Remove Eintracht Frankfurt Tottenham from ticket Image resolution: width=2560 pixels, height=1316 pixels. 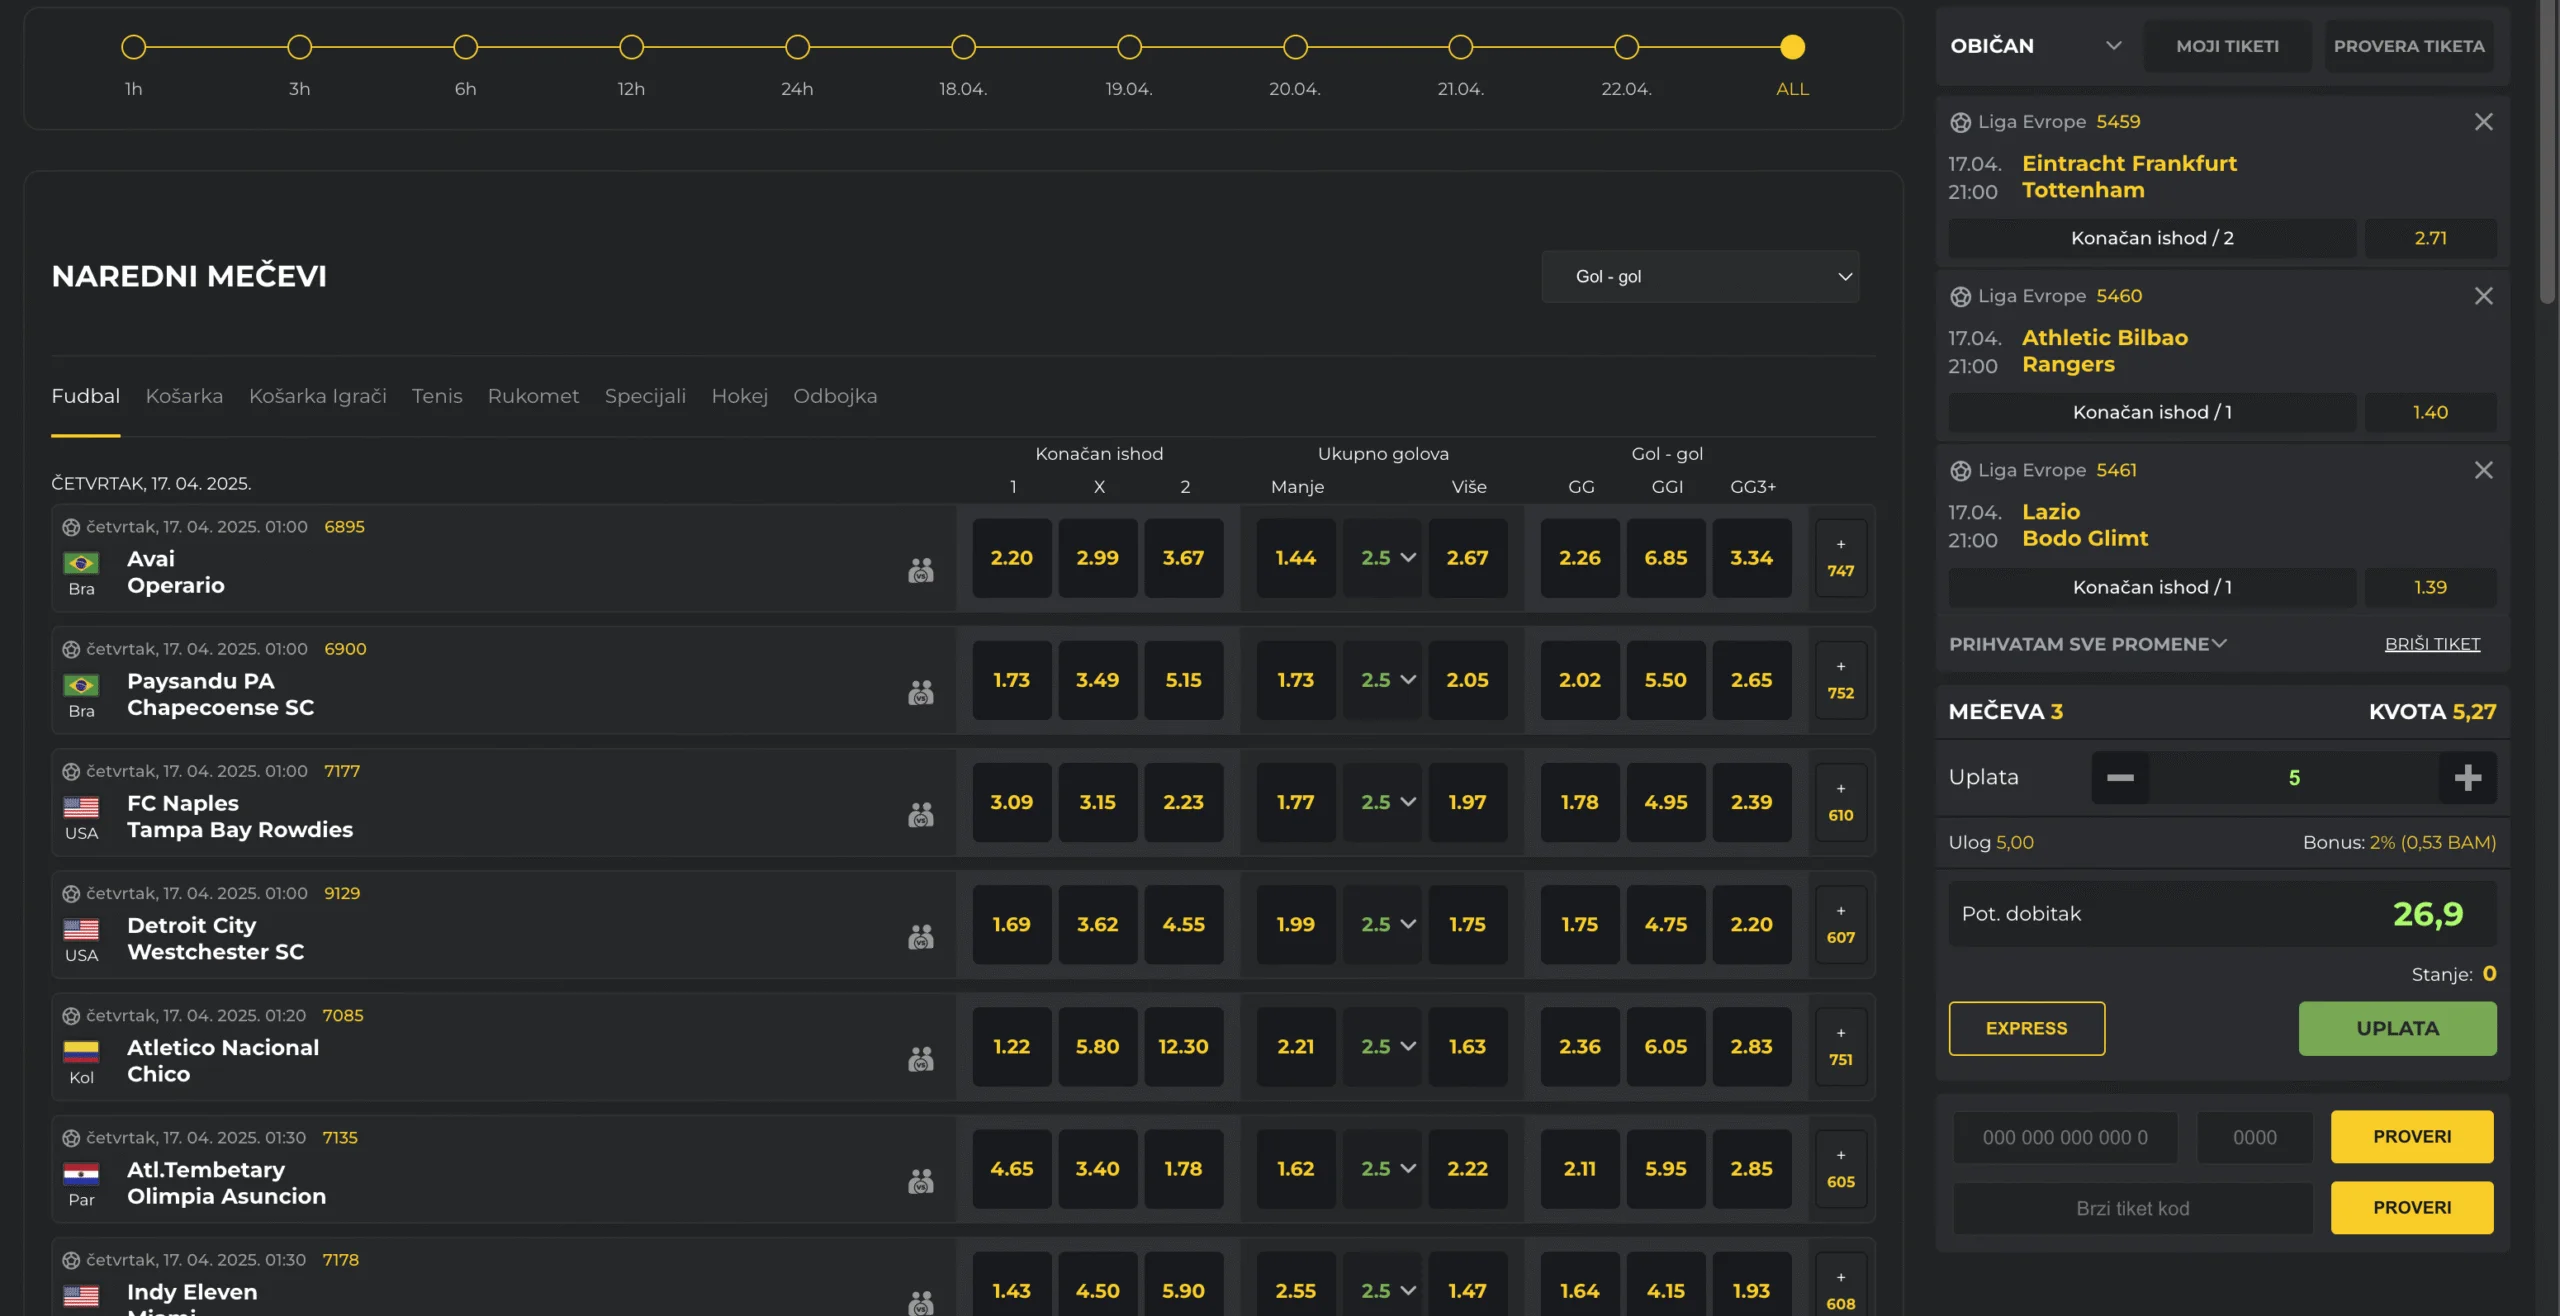coord(2483,122)
